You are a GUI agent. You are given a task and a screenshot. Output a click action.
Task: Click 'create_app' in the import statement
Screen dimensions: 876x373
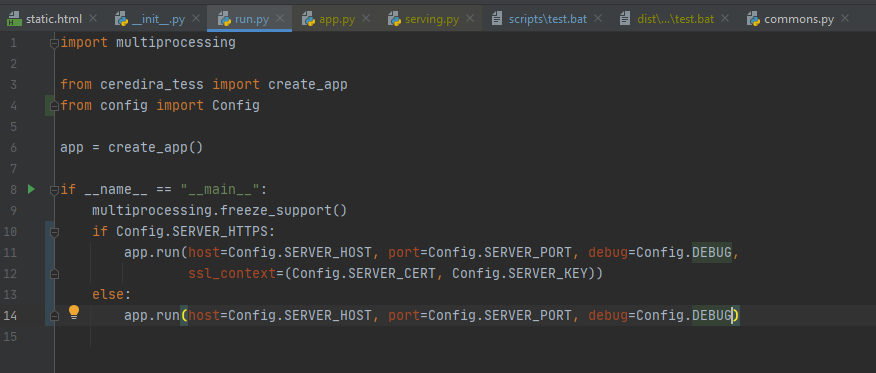[308, 85]
